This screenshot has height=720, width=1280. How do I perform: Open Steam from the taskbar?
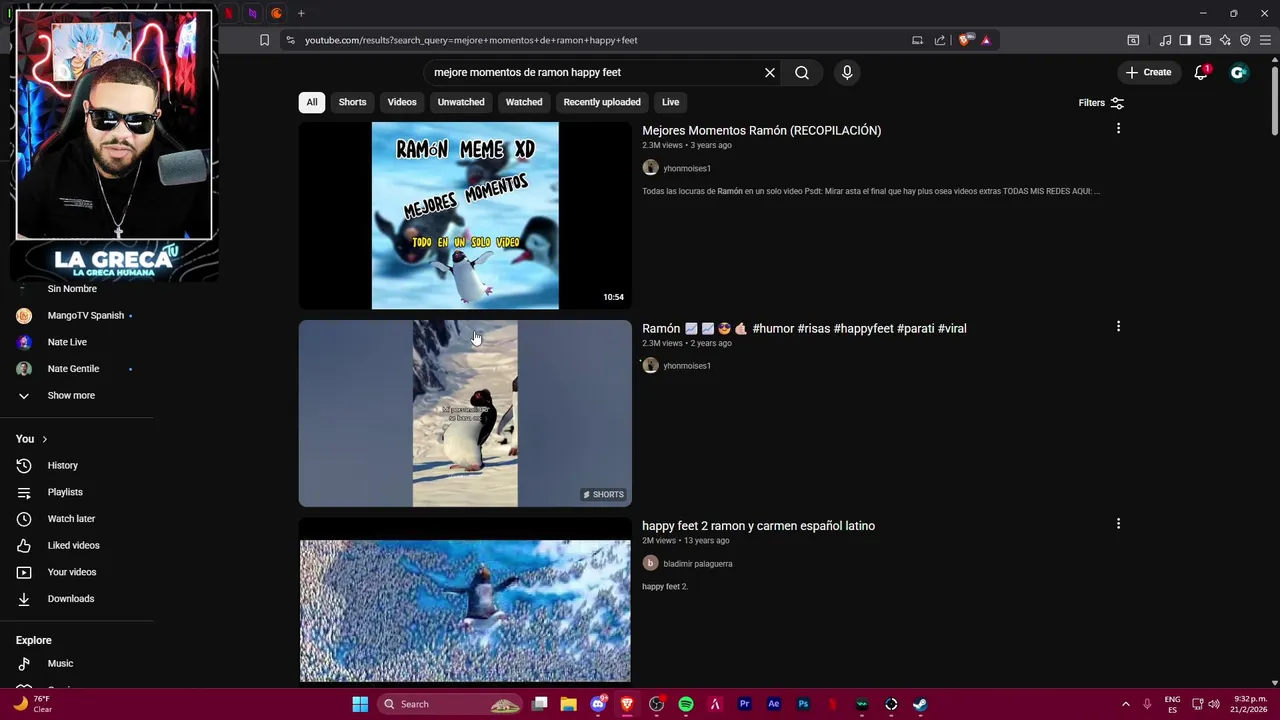[920, 704]
